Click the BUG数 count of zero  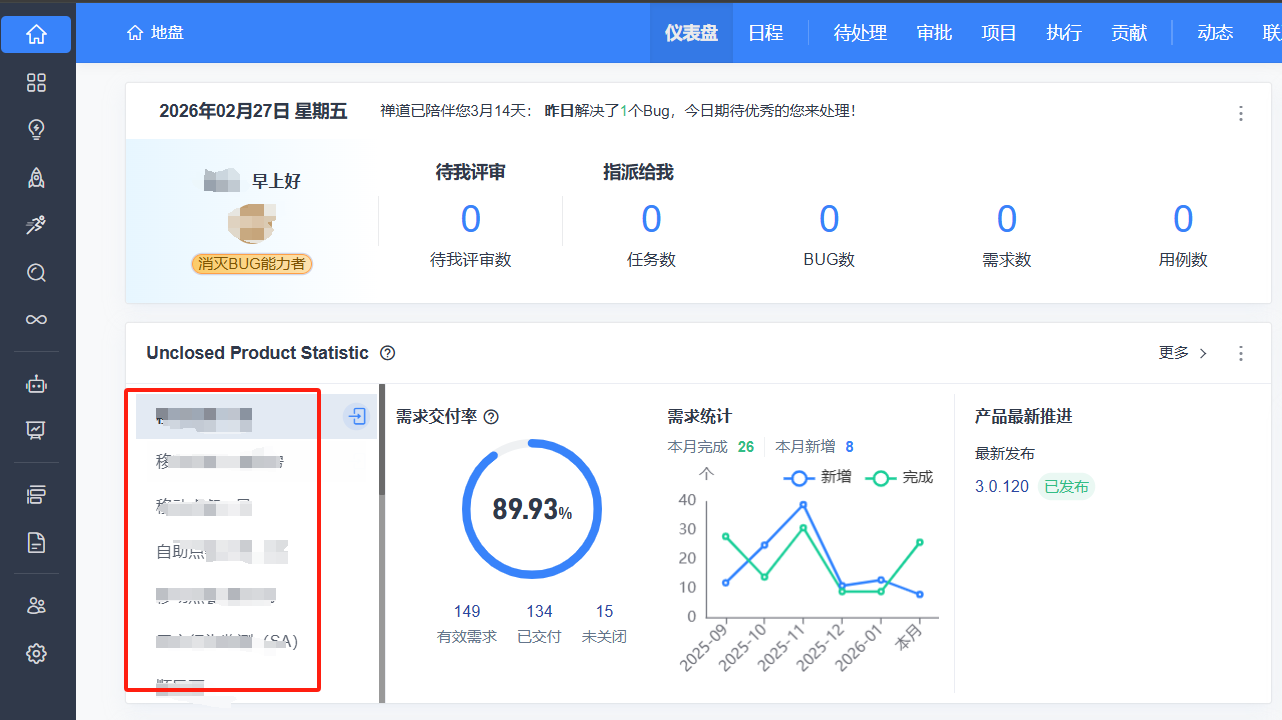click(x=829, y=219)
